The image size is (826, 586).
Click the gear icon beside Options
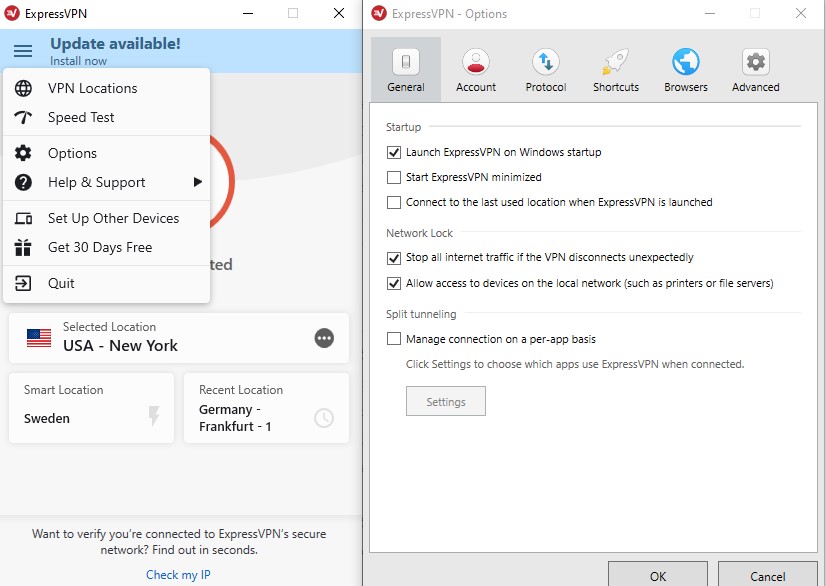23,153
